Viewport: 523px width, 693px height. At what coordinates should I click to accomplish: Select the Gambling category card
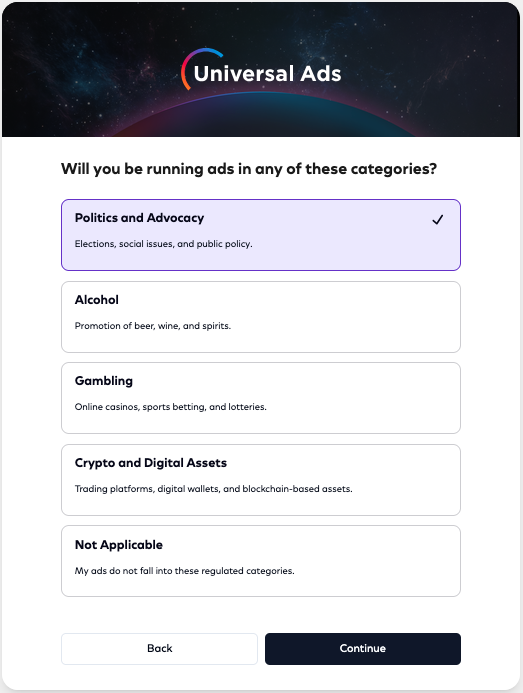click(261, 398)
